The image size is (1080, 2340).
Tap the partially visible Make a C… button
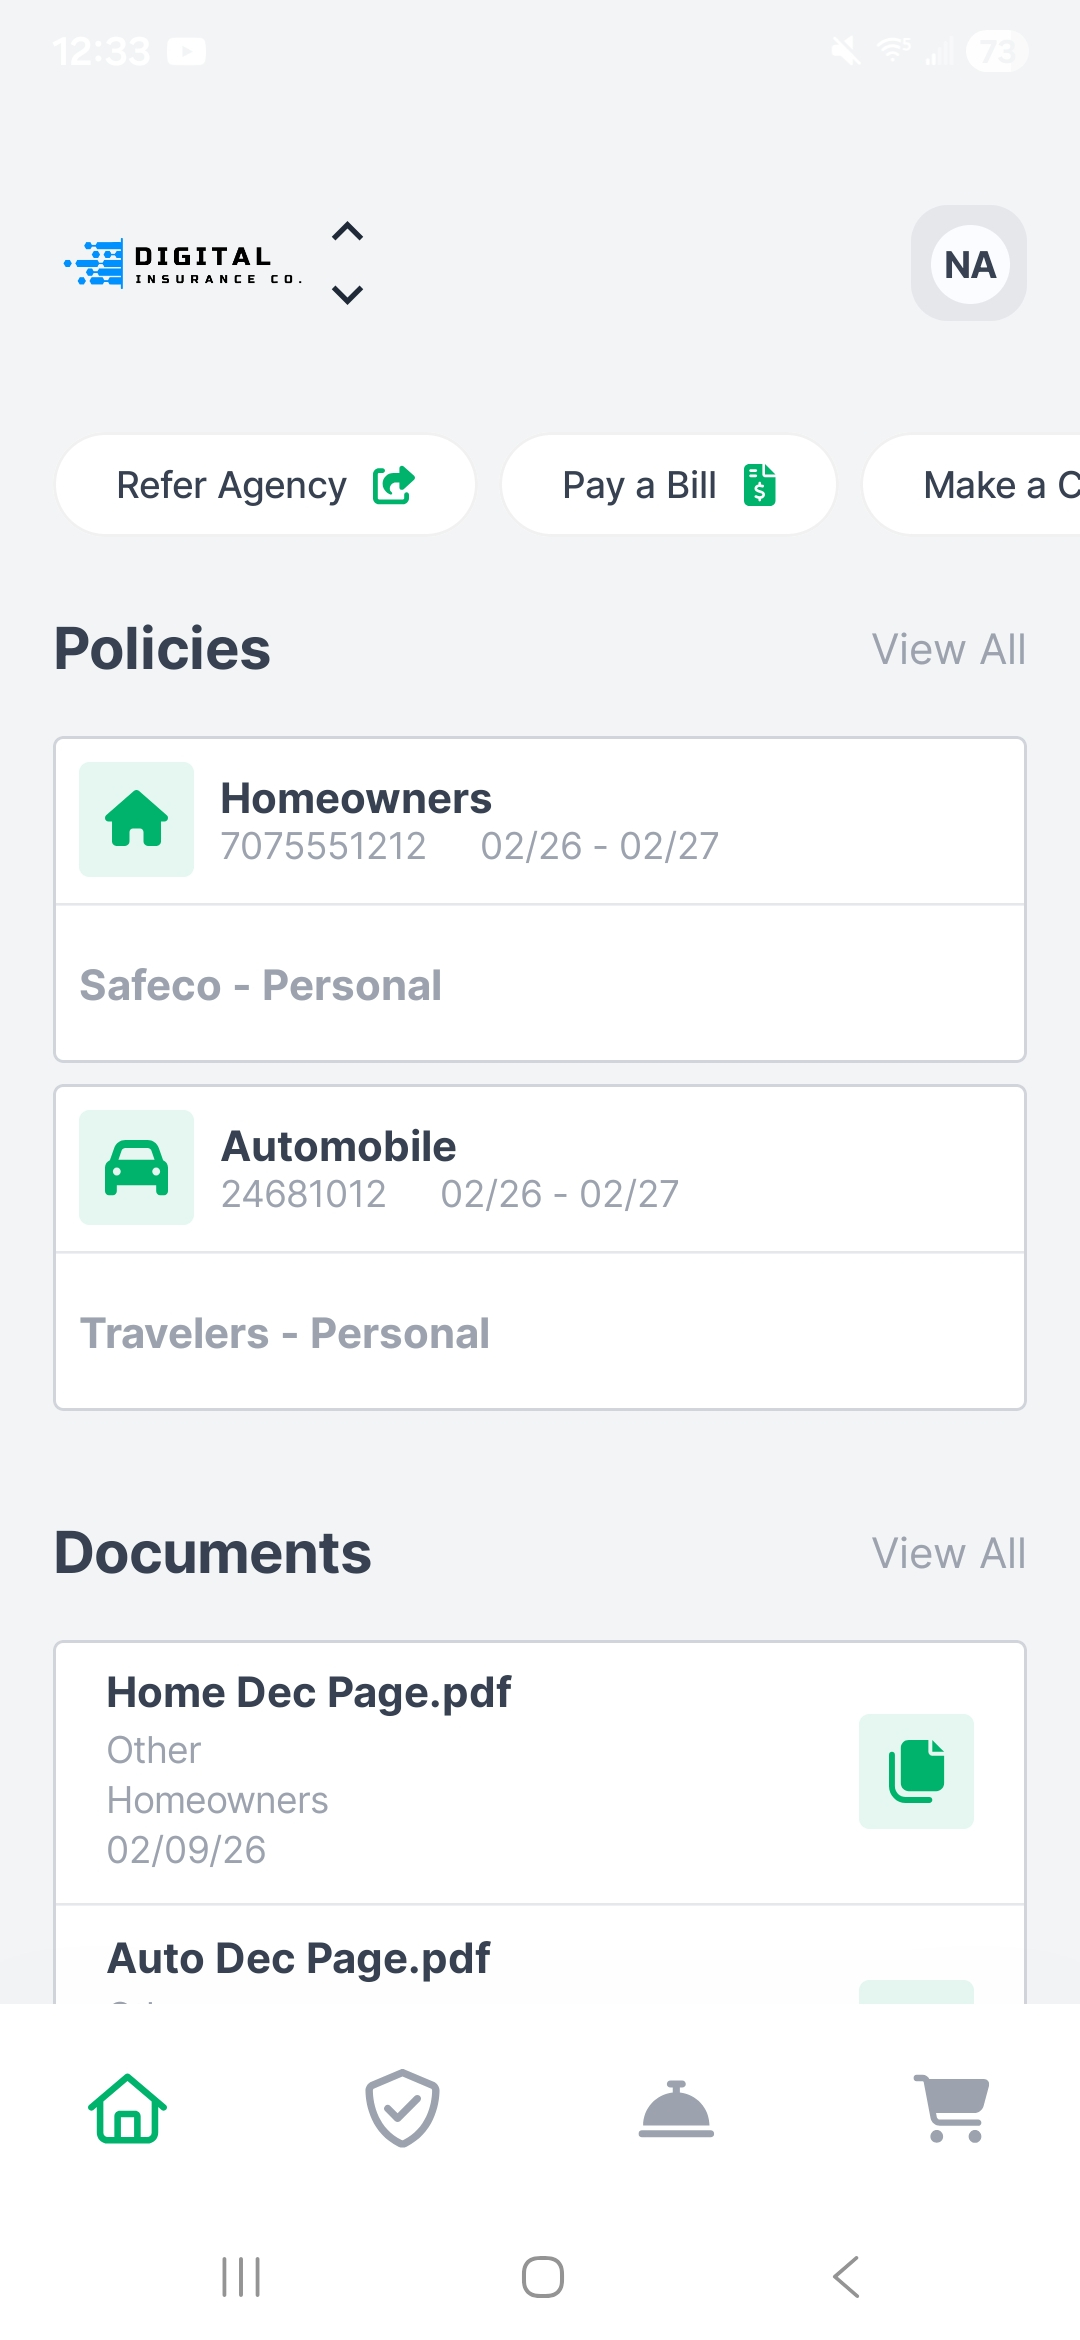point(990,485)
